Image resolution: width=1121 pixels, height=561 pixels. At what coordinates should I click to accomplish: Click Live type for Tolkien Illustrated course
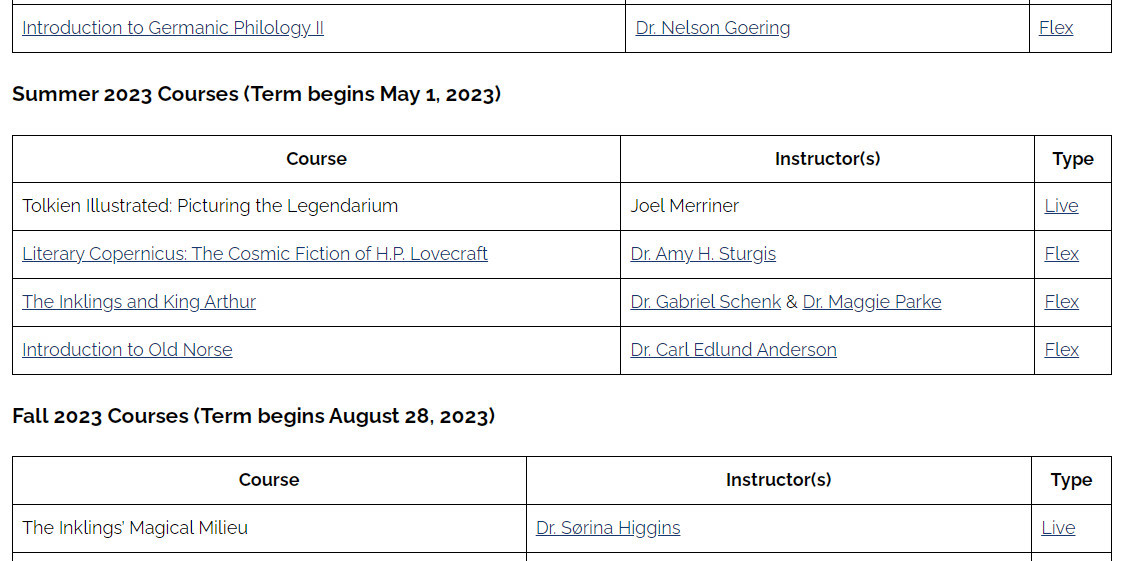[x=1061, y=206]
